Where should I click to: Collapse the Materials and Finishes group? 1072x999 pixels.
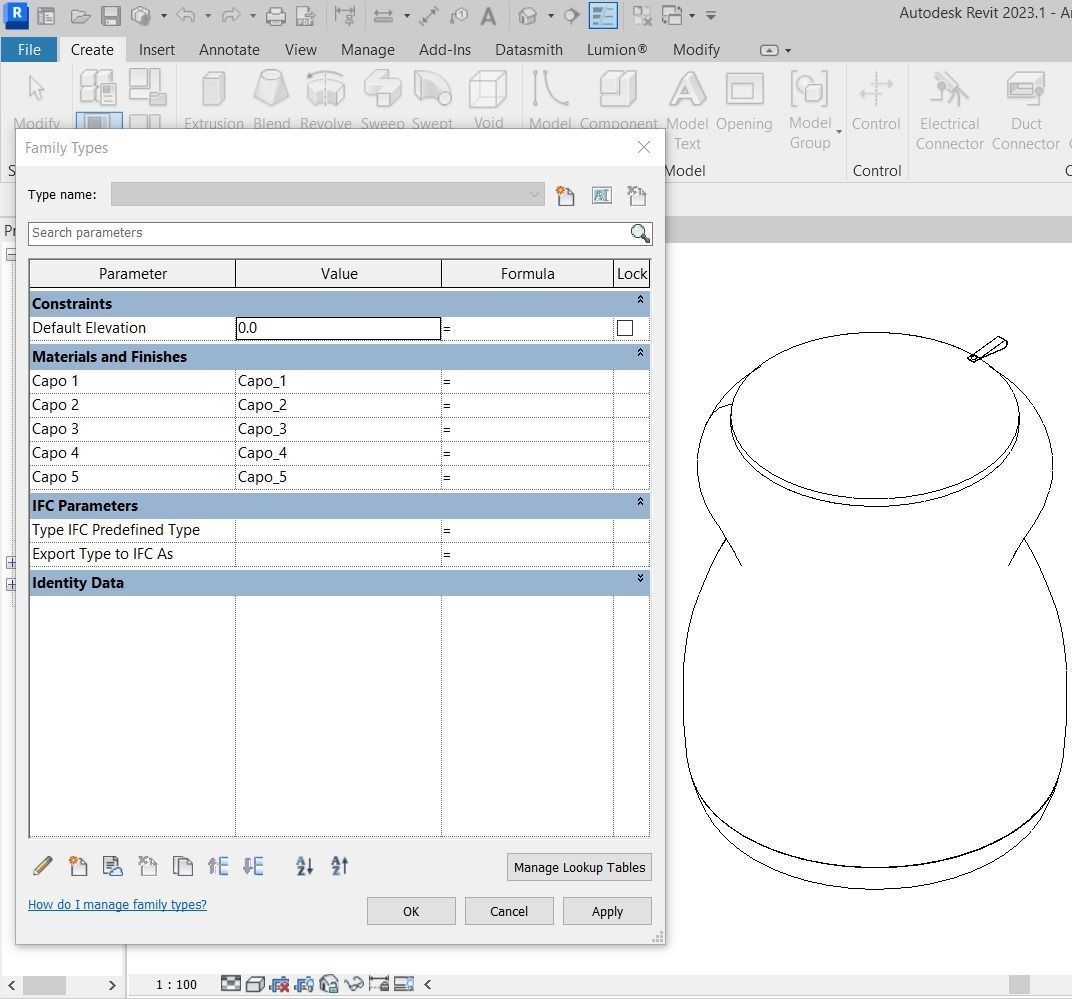640,353
